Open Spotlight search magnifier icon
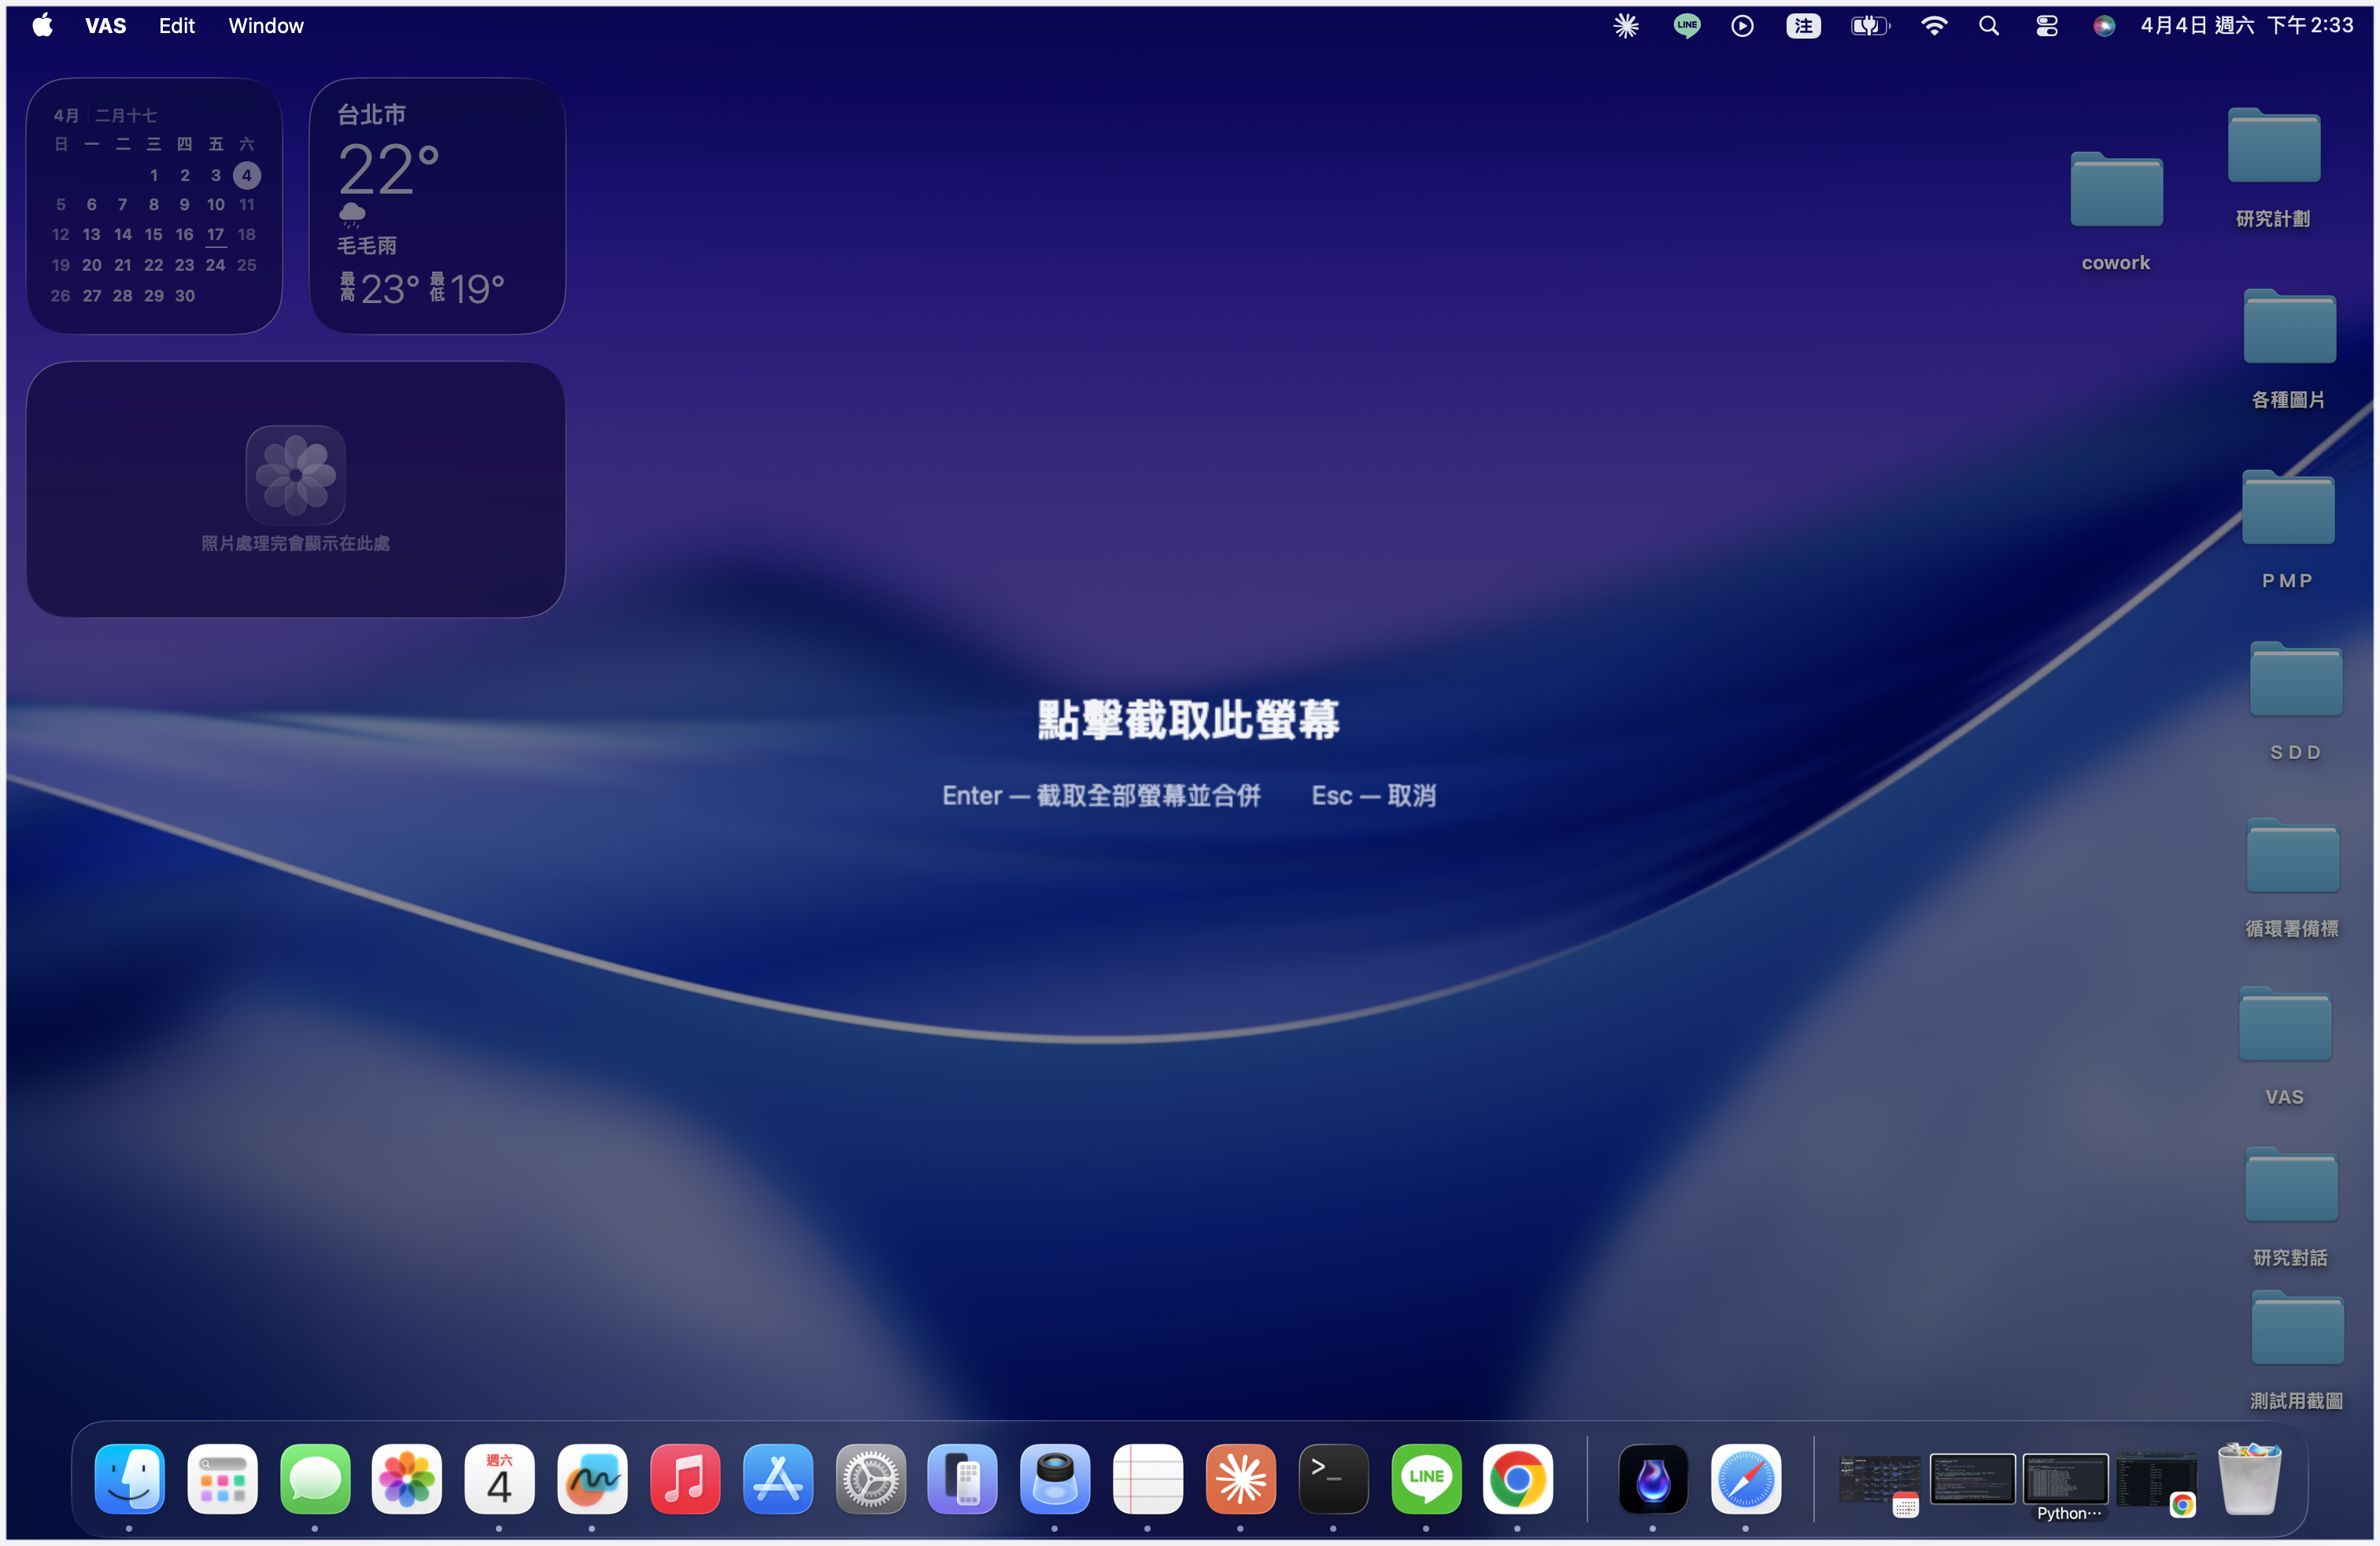The width and height of the screenshot is (2380, 1546). (x=1988, y=26)
